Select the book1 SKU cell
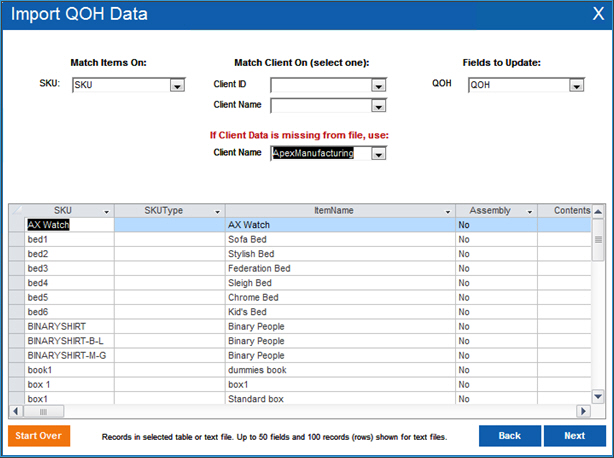 coord(69,370)
